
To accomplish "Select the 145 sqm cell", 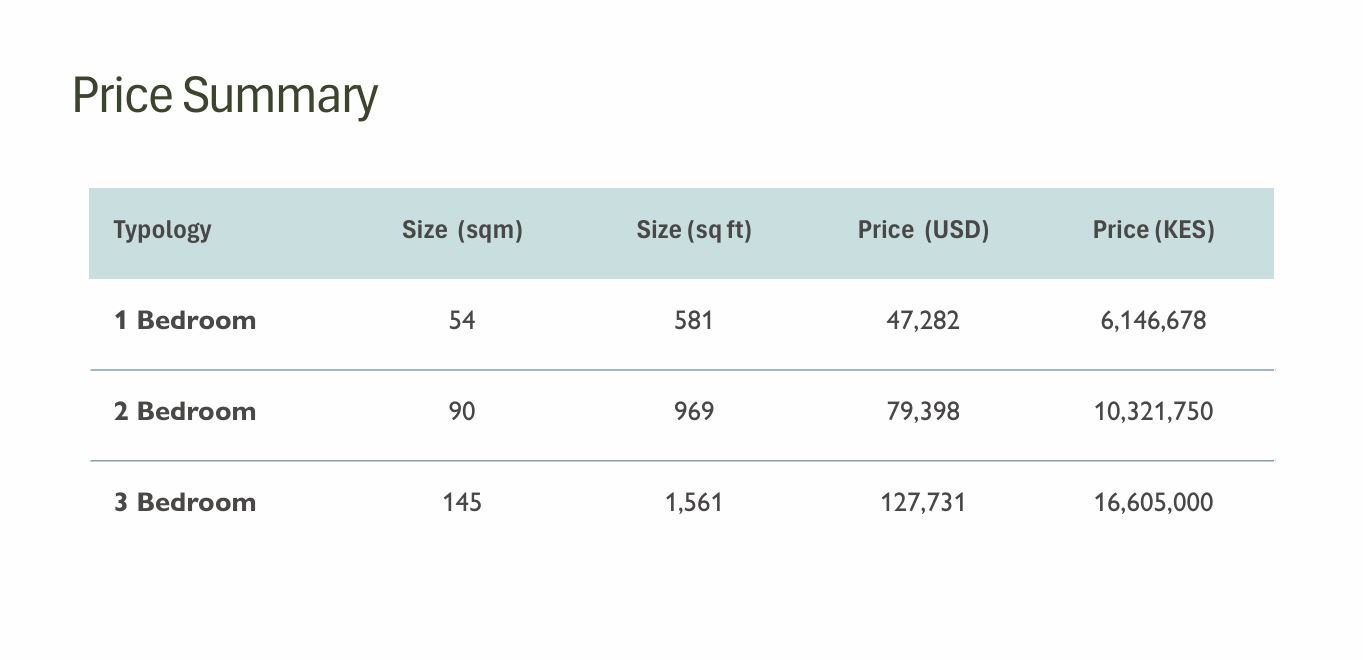I will (x=462, y=502).
